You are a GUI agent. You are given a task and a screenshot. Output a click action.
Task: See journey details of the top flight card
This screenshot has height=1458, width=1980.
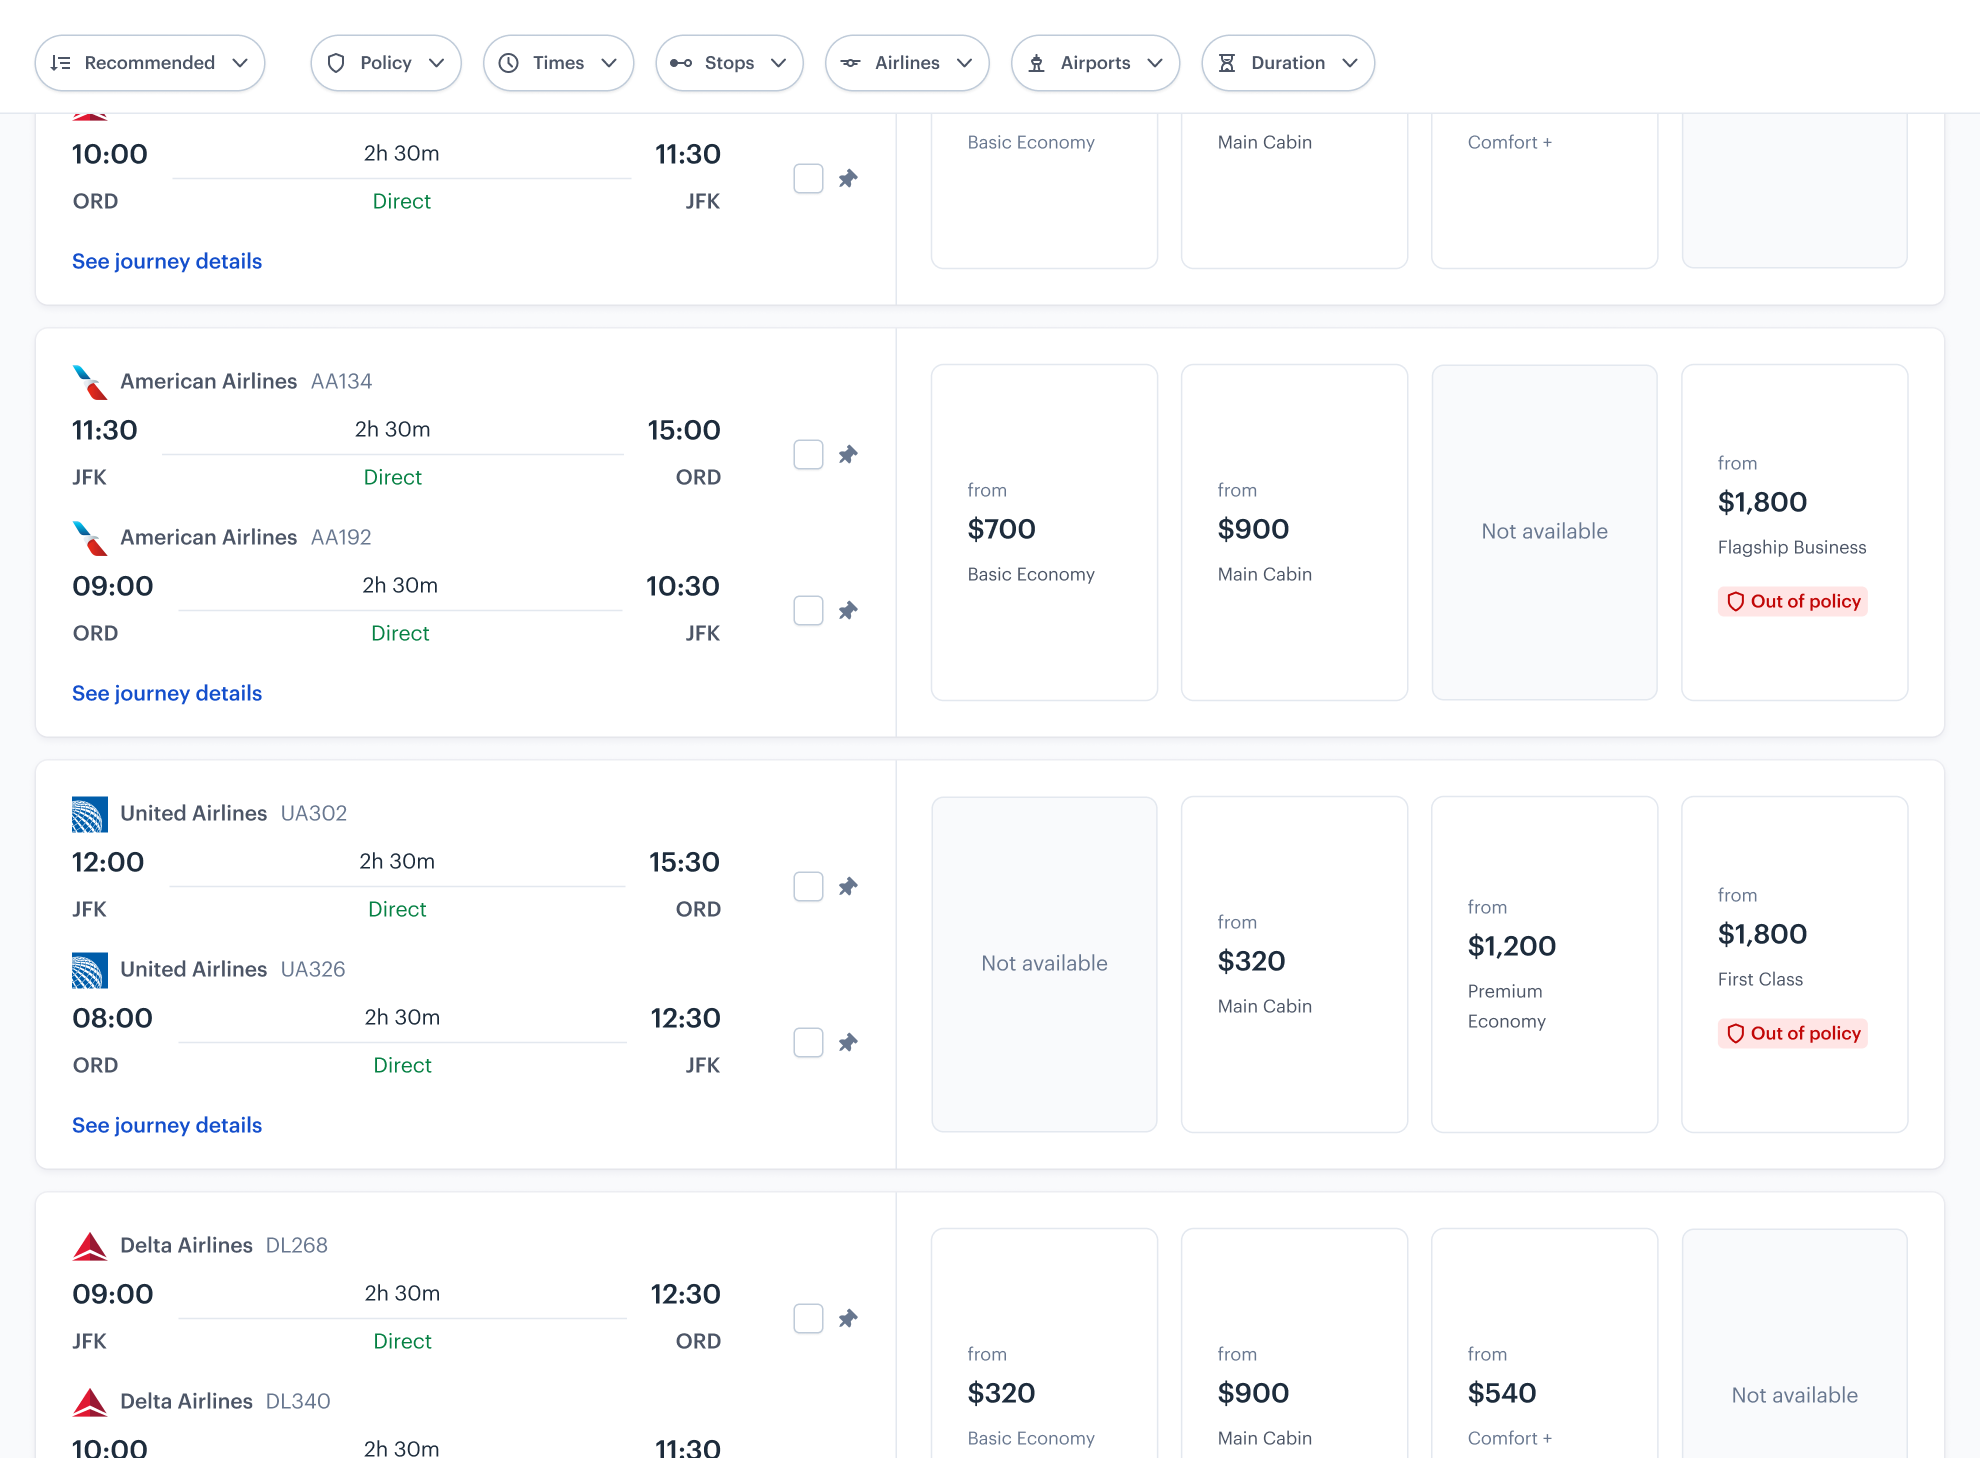167,261
